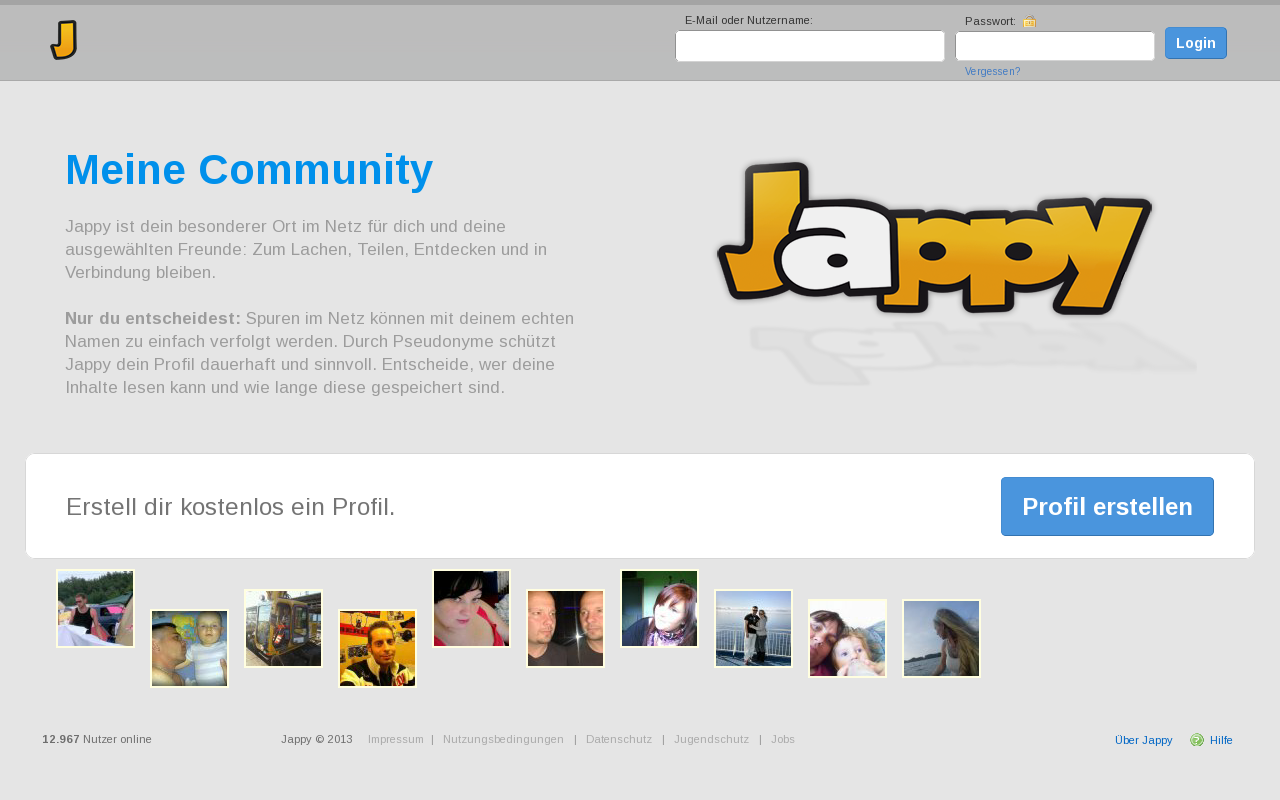Viewport: 1280px width, 800px height.
Task: Click the large Jappy logo graphic
Action: [935, 237]
